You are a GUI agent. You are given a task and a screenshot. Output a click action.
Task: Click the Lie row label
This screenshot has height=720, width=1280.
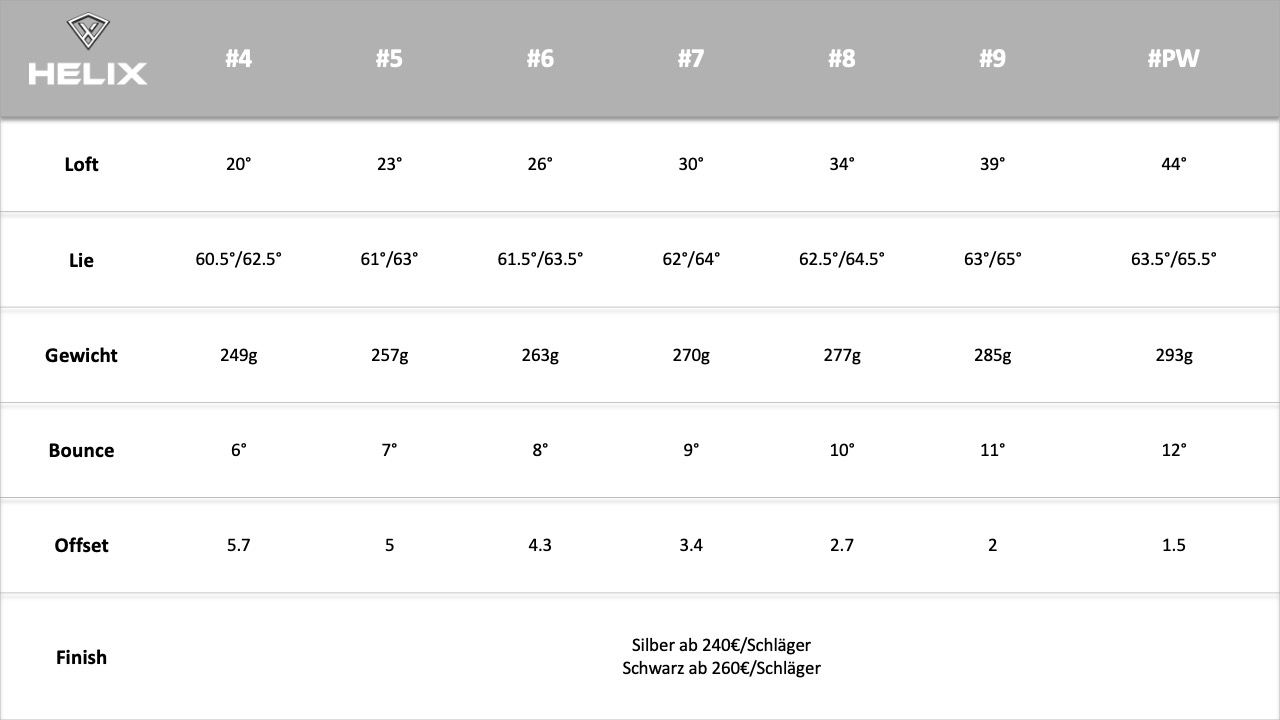[81, 260]
